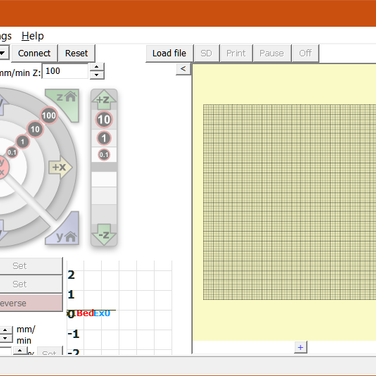Open the Help menu
The height and width of the screenshot is (376, 376).
[33, 36]
